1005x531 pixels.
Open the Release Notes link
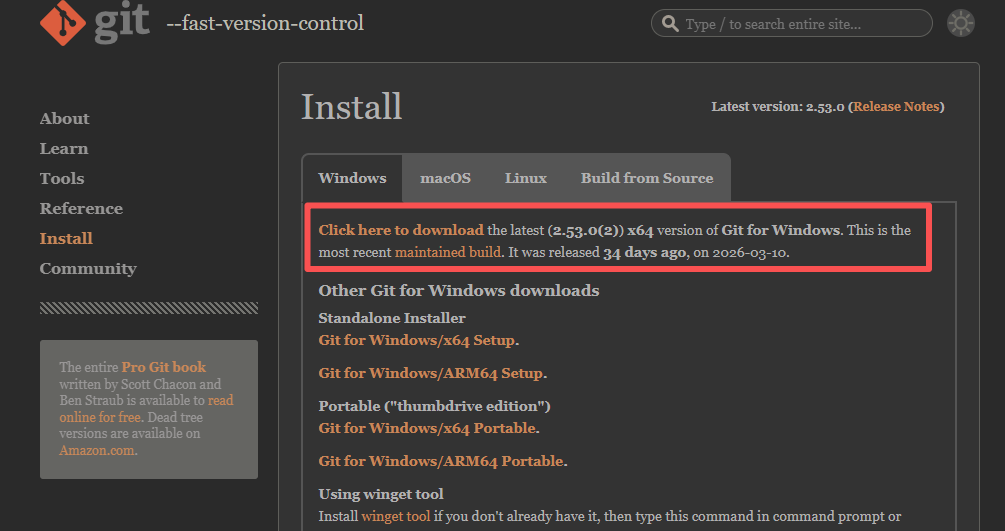pos(896,106)
